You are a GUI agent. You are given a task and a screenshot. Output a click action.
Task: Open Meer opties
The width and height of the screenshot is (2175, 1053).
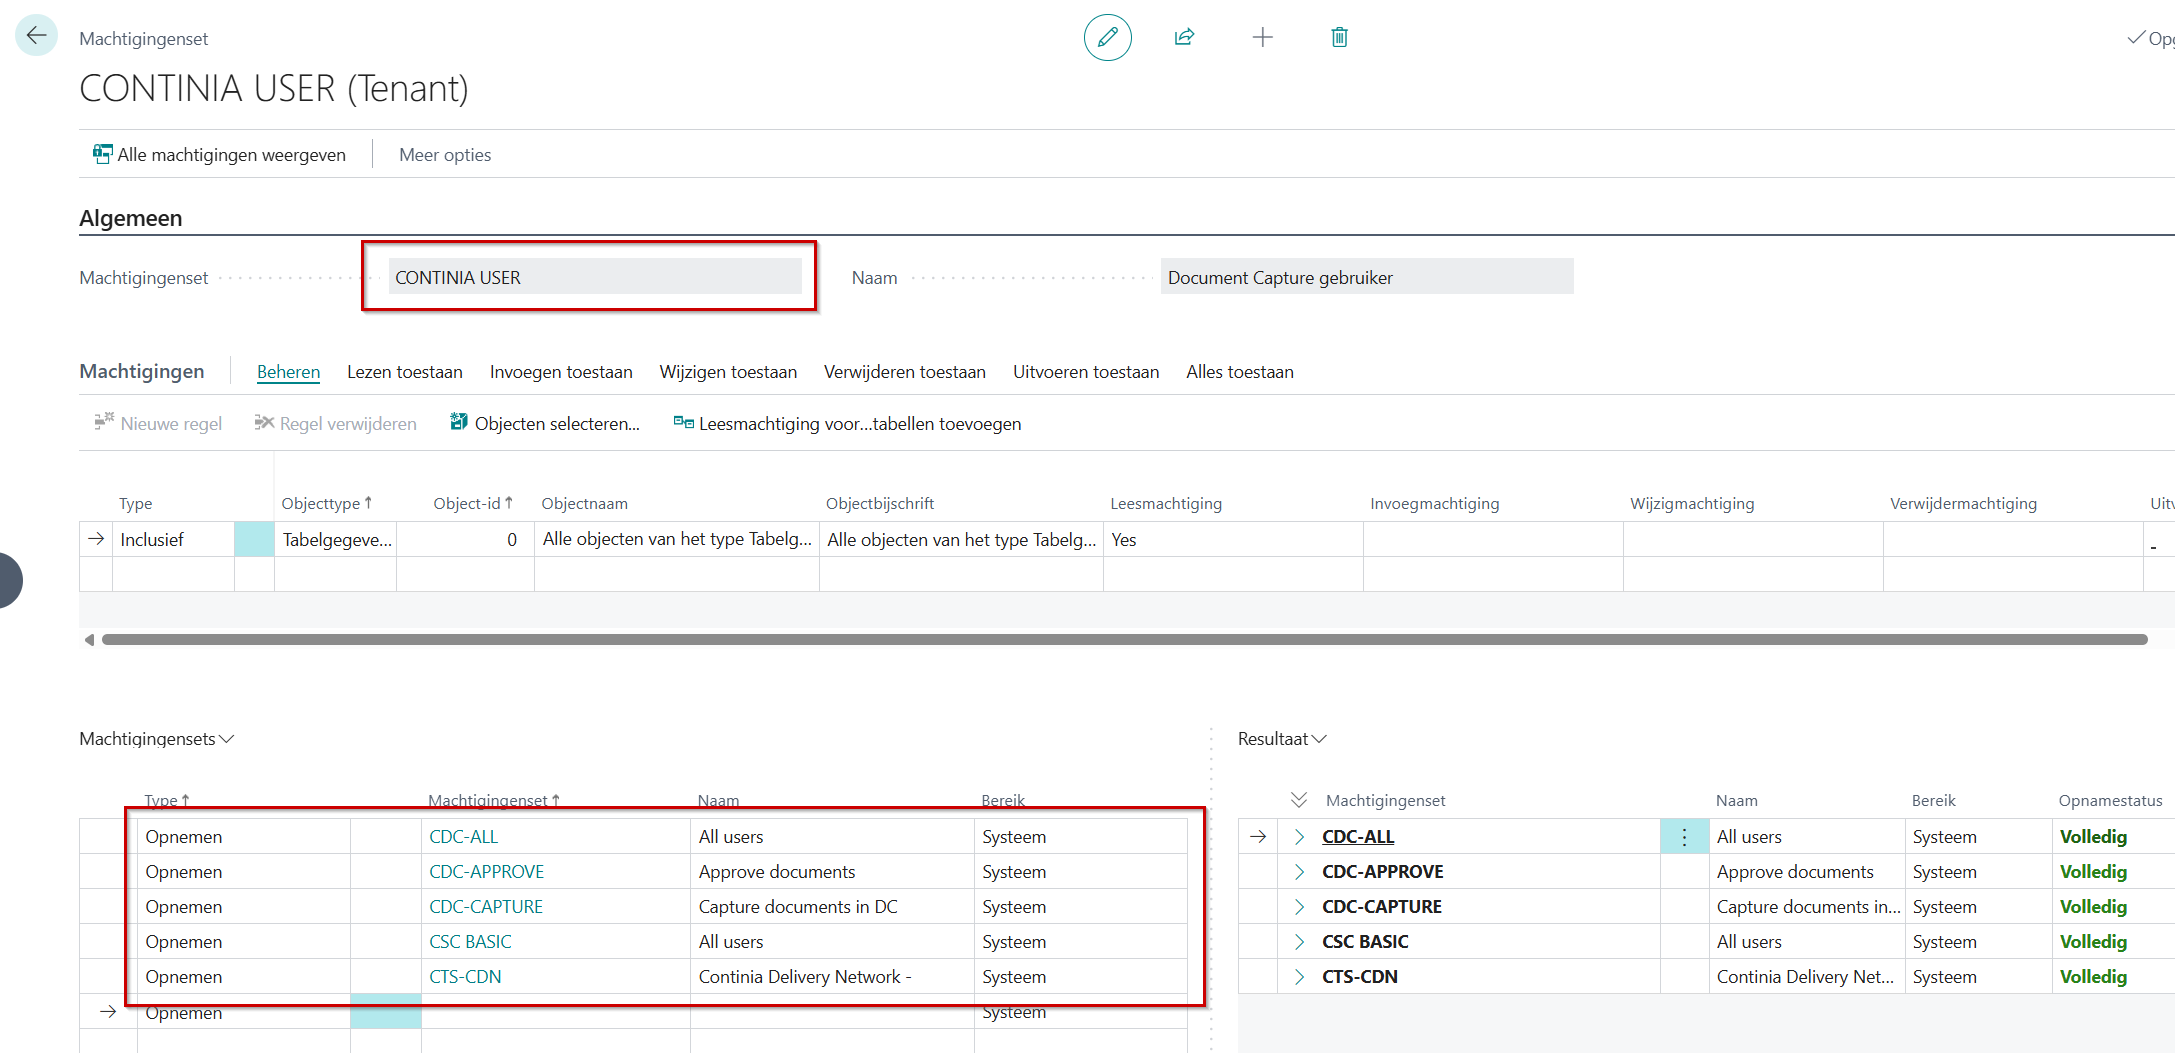(445, 155)
